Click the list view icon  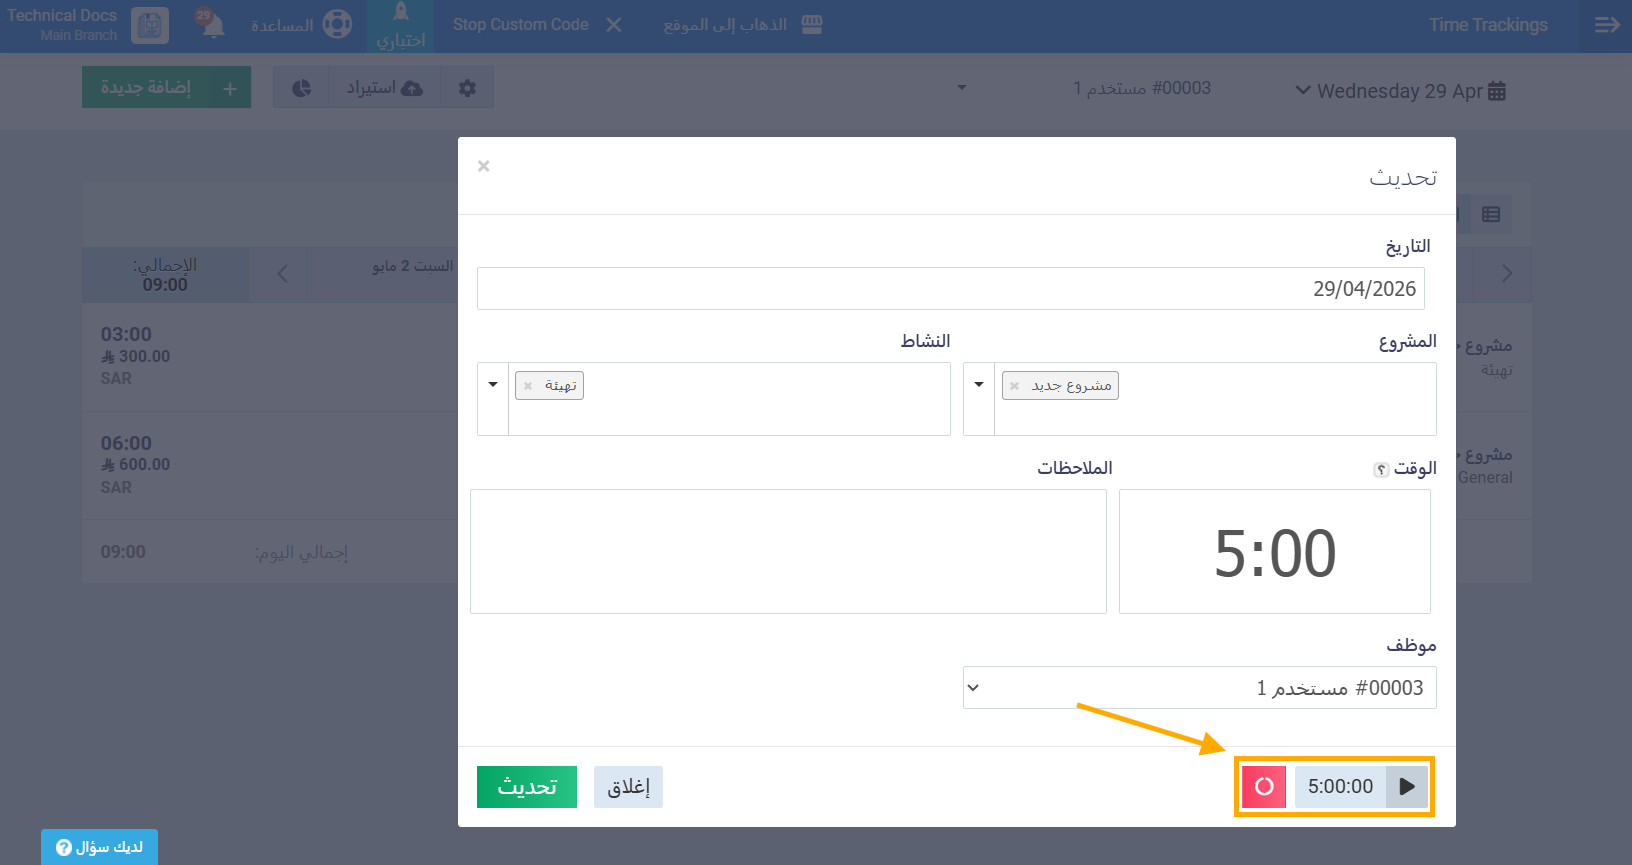tap(1491, 214)
